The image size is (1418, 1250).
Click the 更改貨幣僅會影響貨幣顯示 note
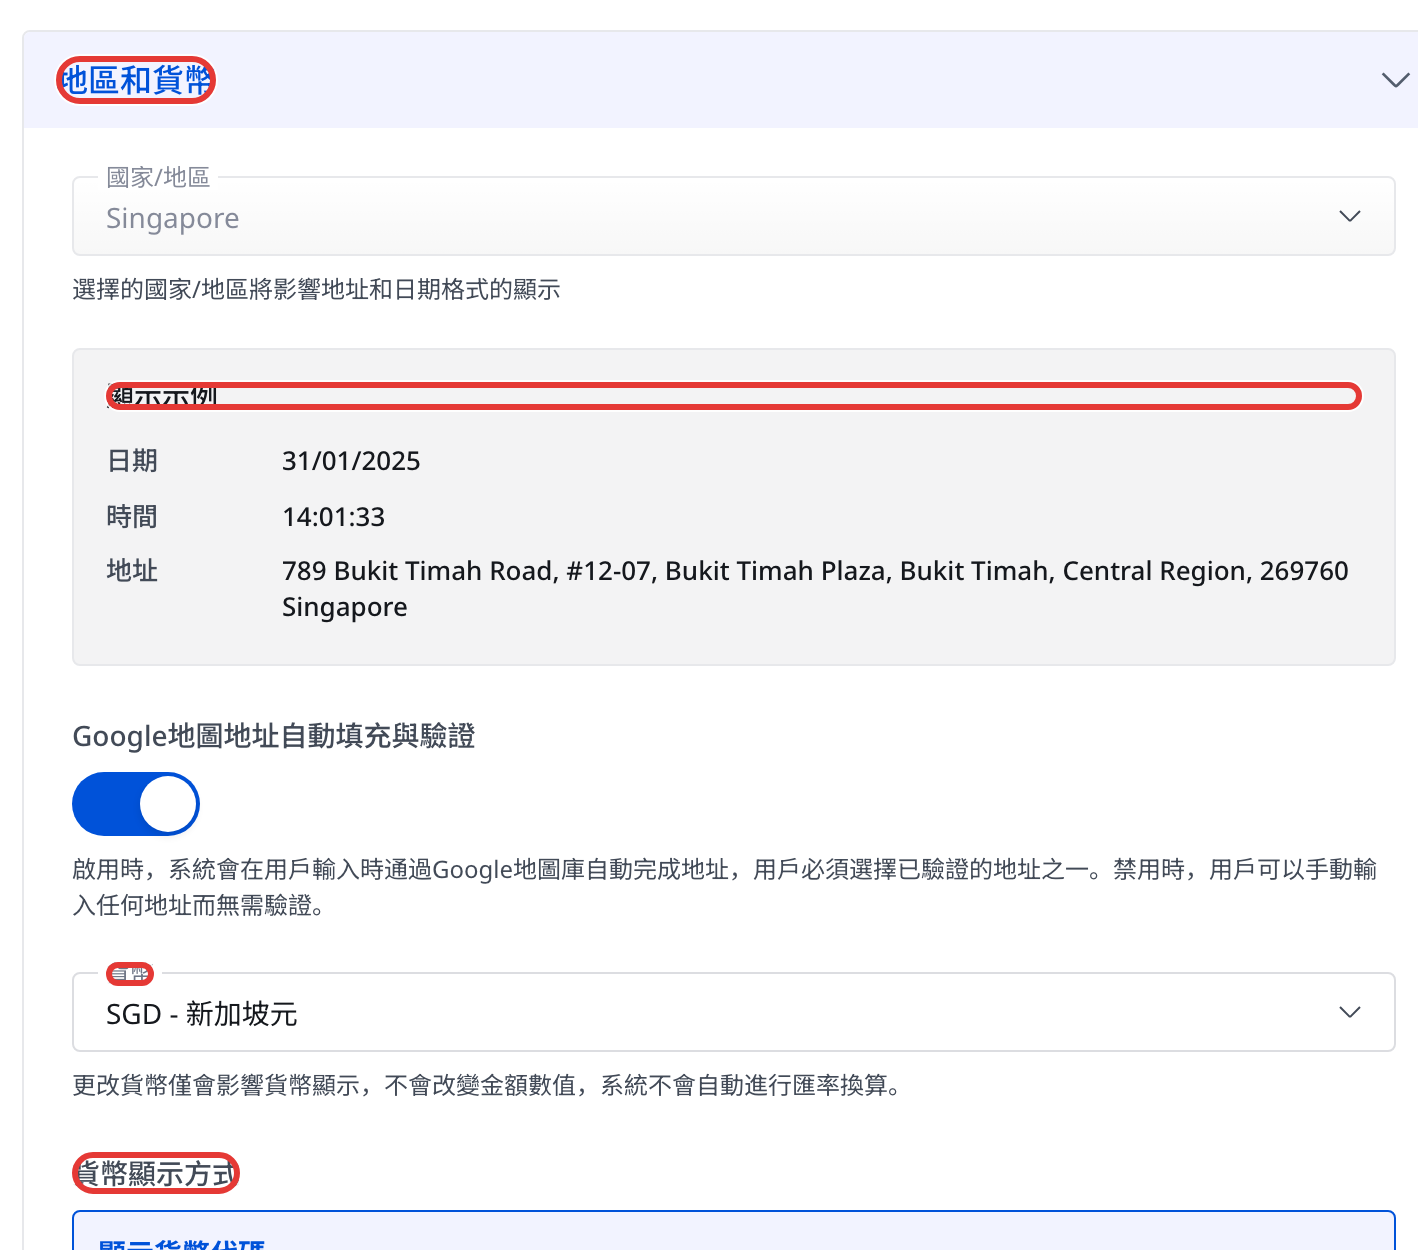(486, 1085)
